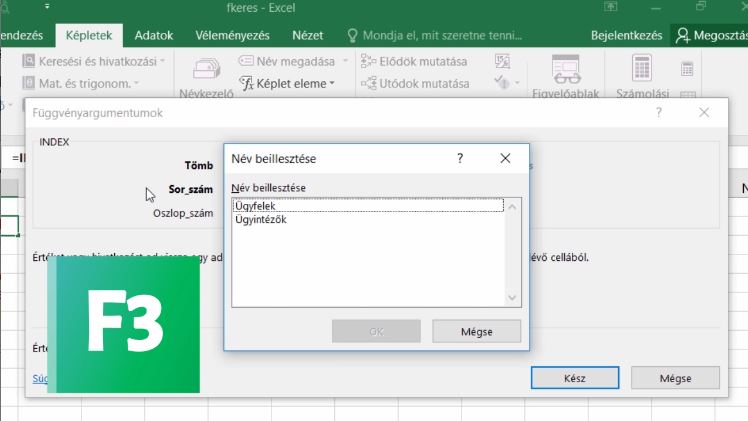
Task: Select Ügyfelek in the name list
Action: [x=368, y=205]
